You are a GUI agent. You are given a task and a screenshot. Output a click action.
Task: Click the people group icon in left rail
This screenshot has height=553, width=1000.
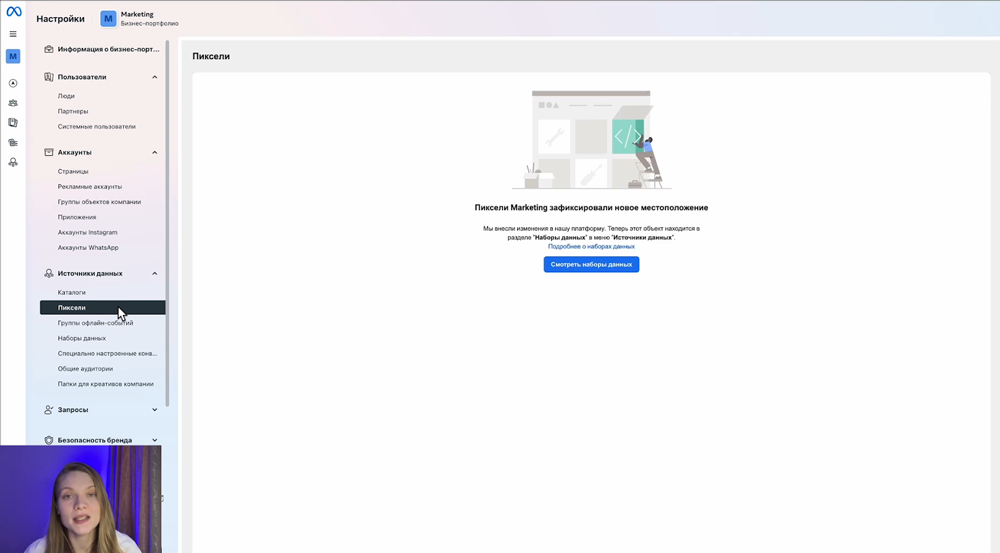(x=13, y=102)
